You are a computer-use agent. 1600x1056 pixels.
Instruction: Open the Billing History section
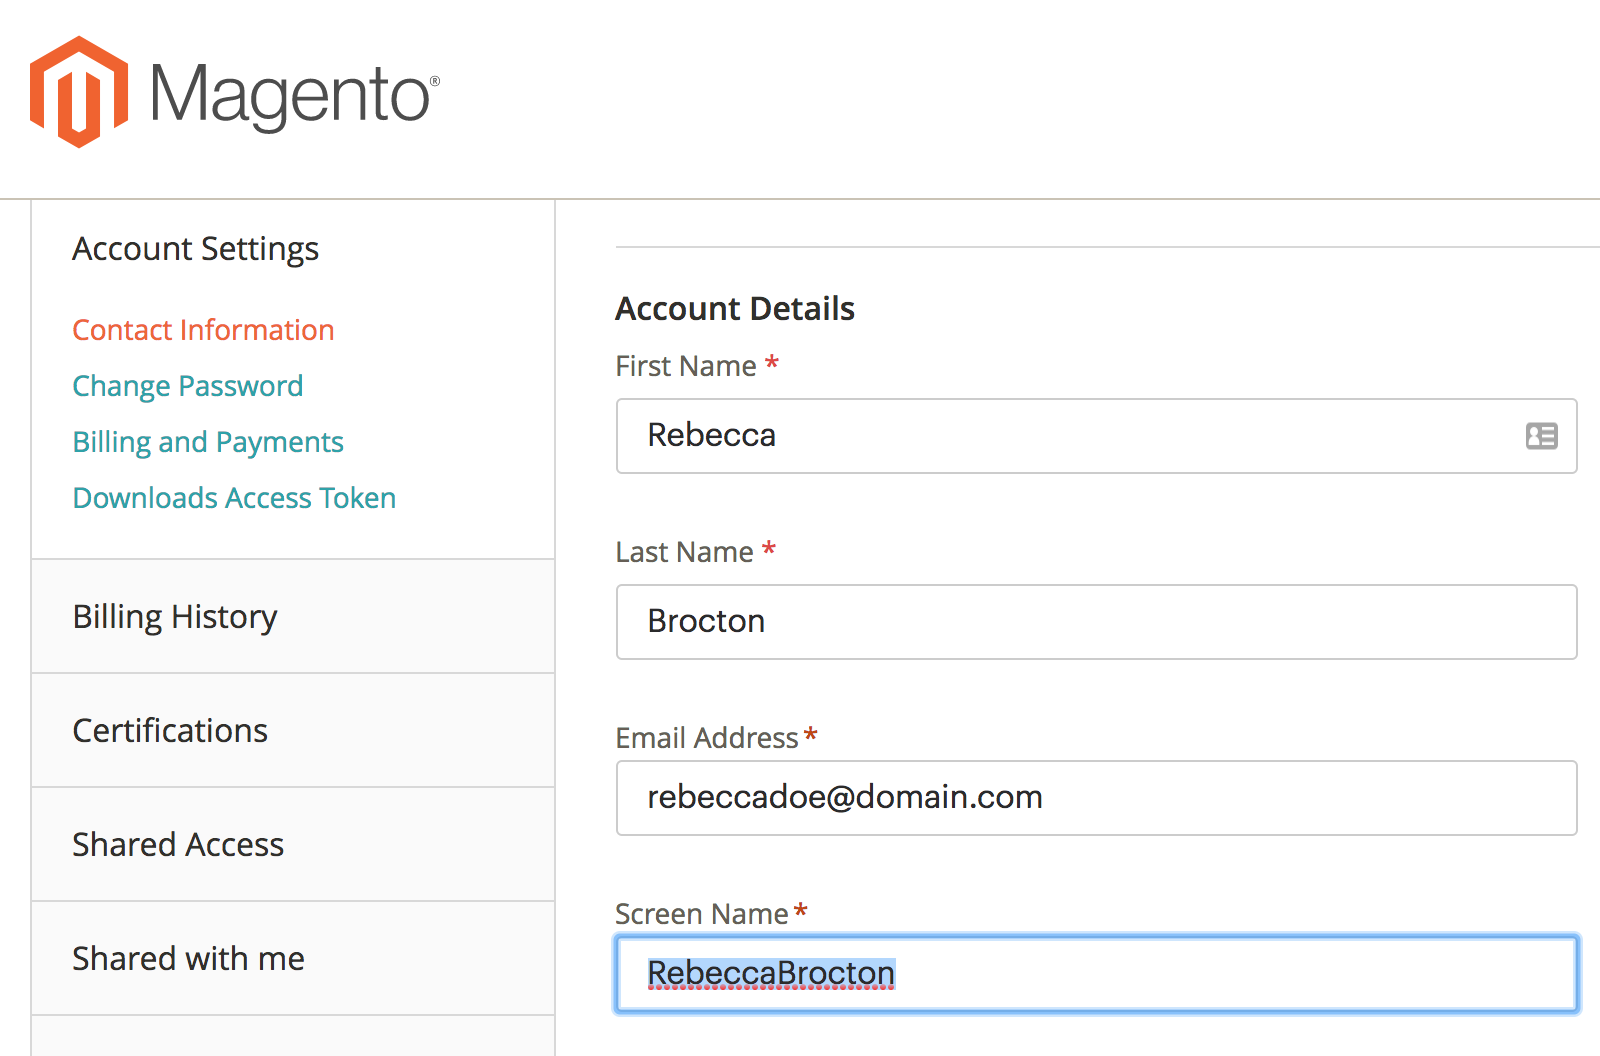point(175,617)
